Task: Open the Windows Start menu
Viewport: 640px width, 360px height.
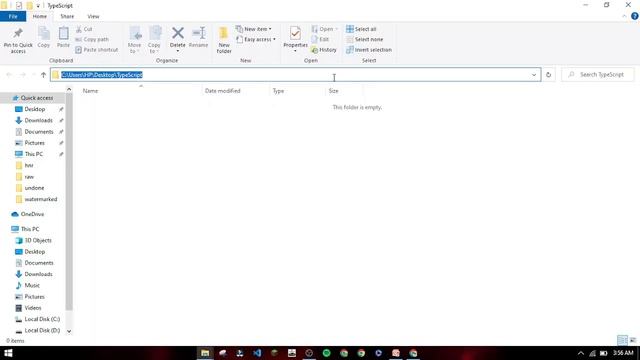Action: 8,353
